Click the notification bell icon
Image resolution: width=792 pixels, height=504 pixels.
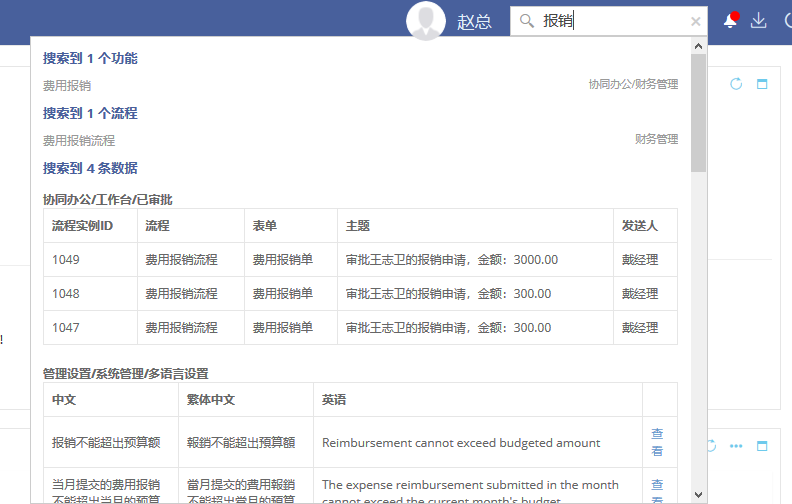click(x=730, y=21)
